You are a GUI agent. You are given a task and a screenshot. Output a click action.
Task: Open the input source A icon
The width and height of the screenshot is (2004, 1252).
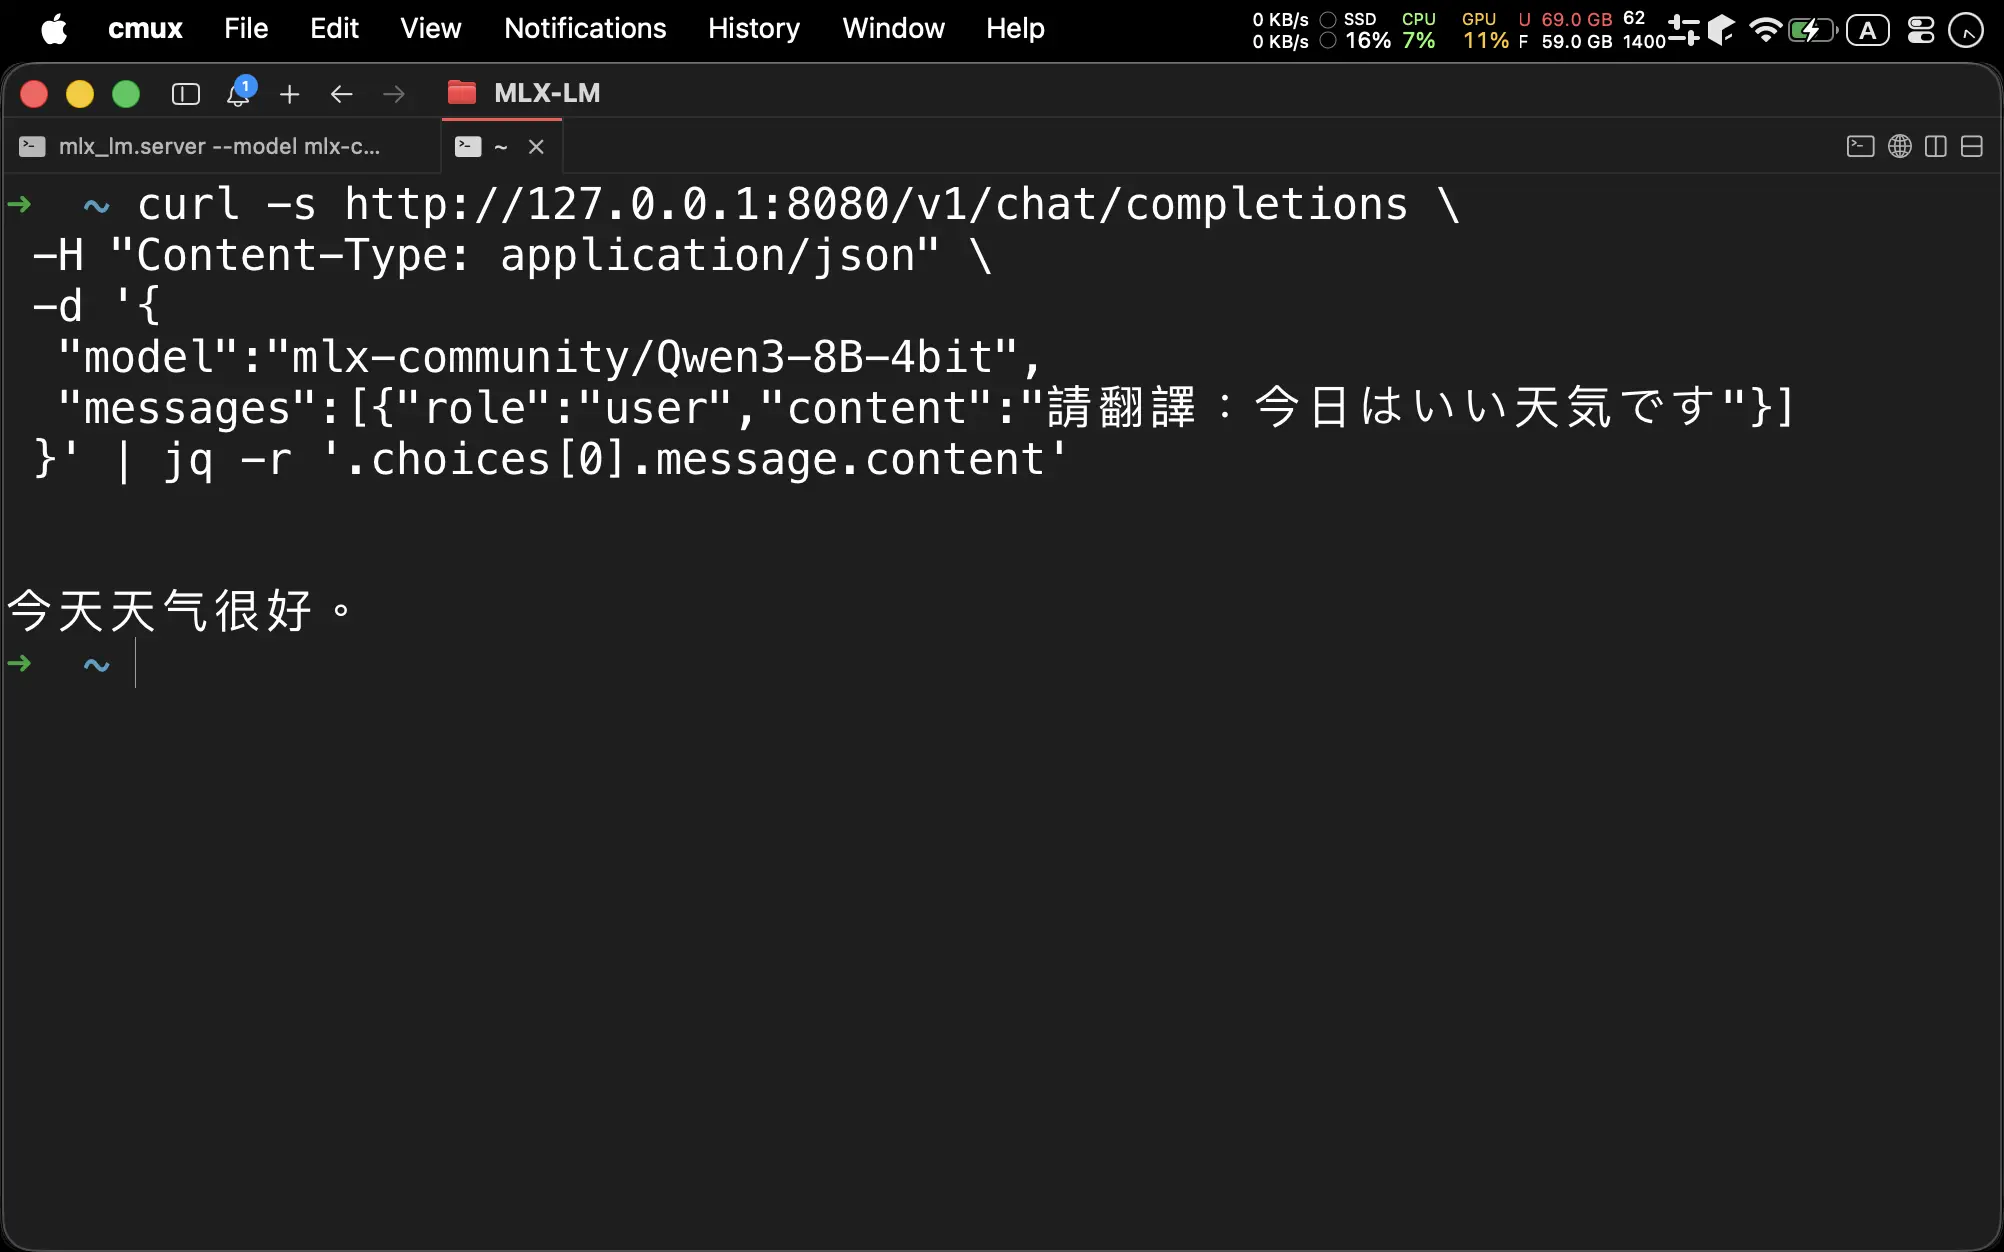pyautogui.click(x=1868, y=30)
